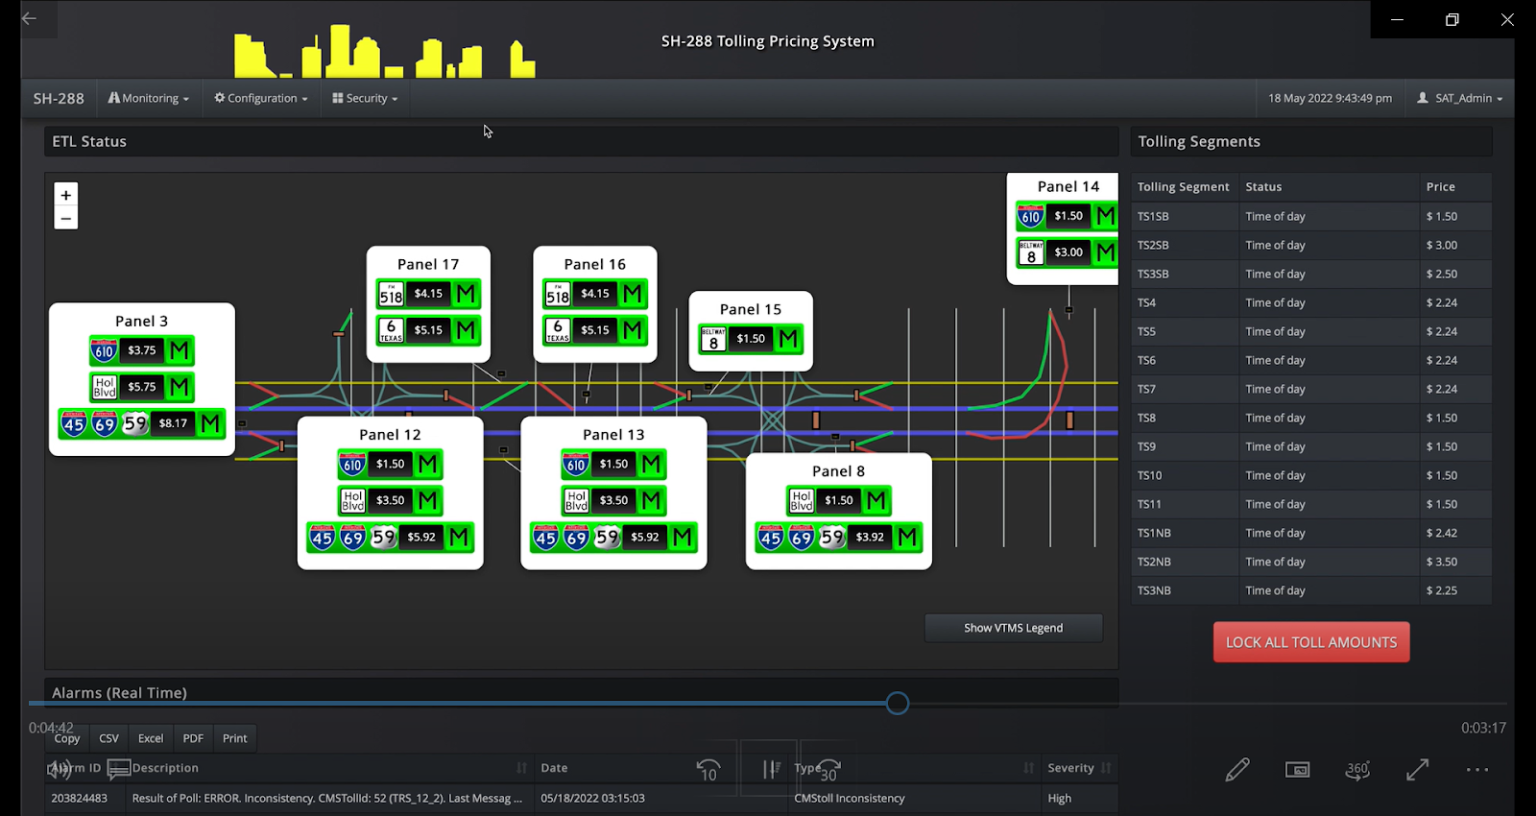Enter fullscreen using the expand arrows icon
Image resolution: width=1536 pixels, height=816 pixels.
(x=1417, y=769)
